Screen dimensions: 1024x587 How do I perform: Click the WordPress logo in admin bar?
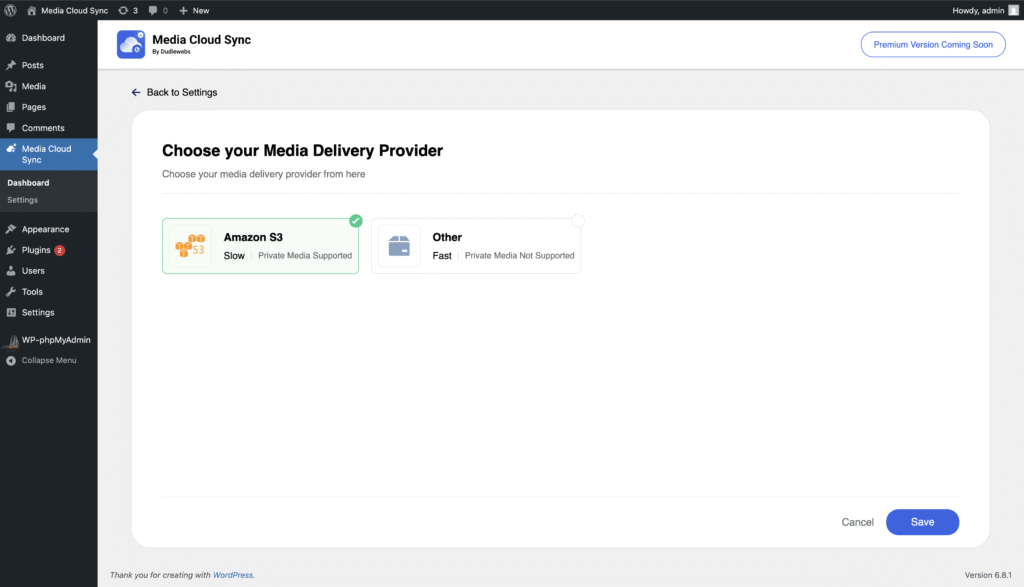pyautogui.click(x=11, y=10)
